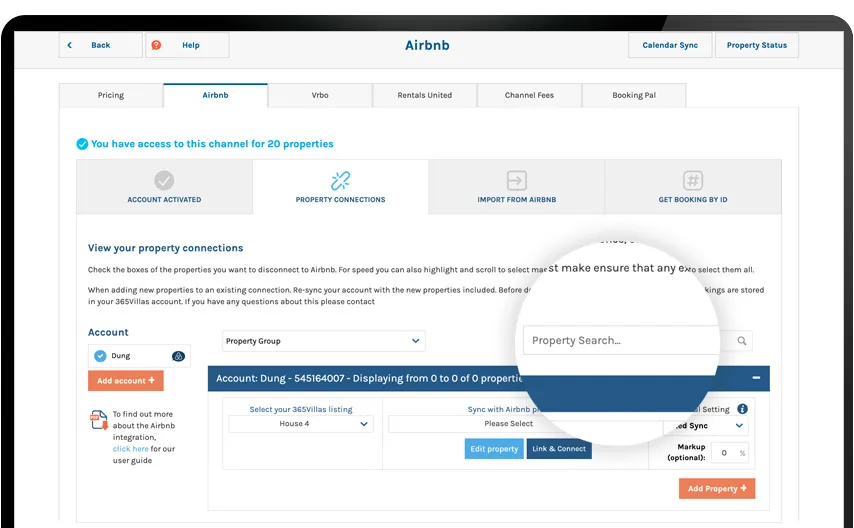The image size is (854, 528).
Task: Toggle the Dung account checkbox
Action: 100,356
